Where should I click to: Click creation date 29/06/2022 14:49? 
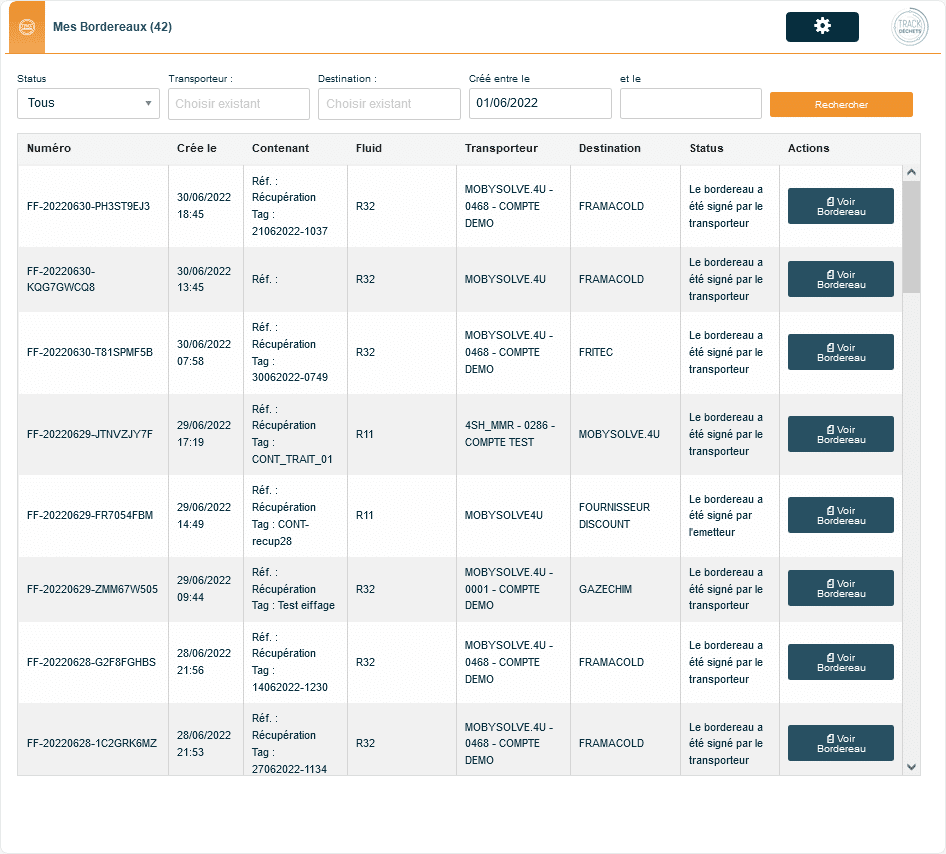point(204,516)
